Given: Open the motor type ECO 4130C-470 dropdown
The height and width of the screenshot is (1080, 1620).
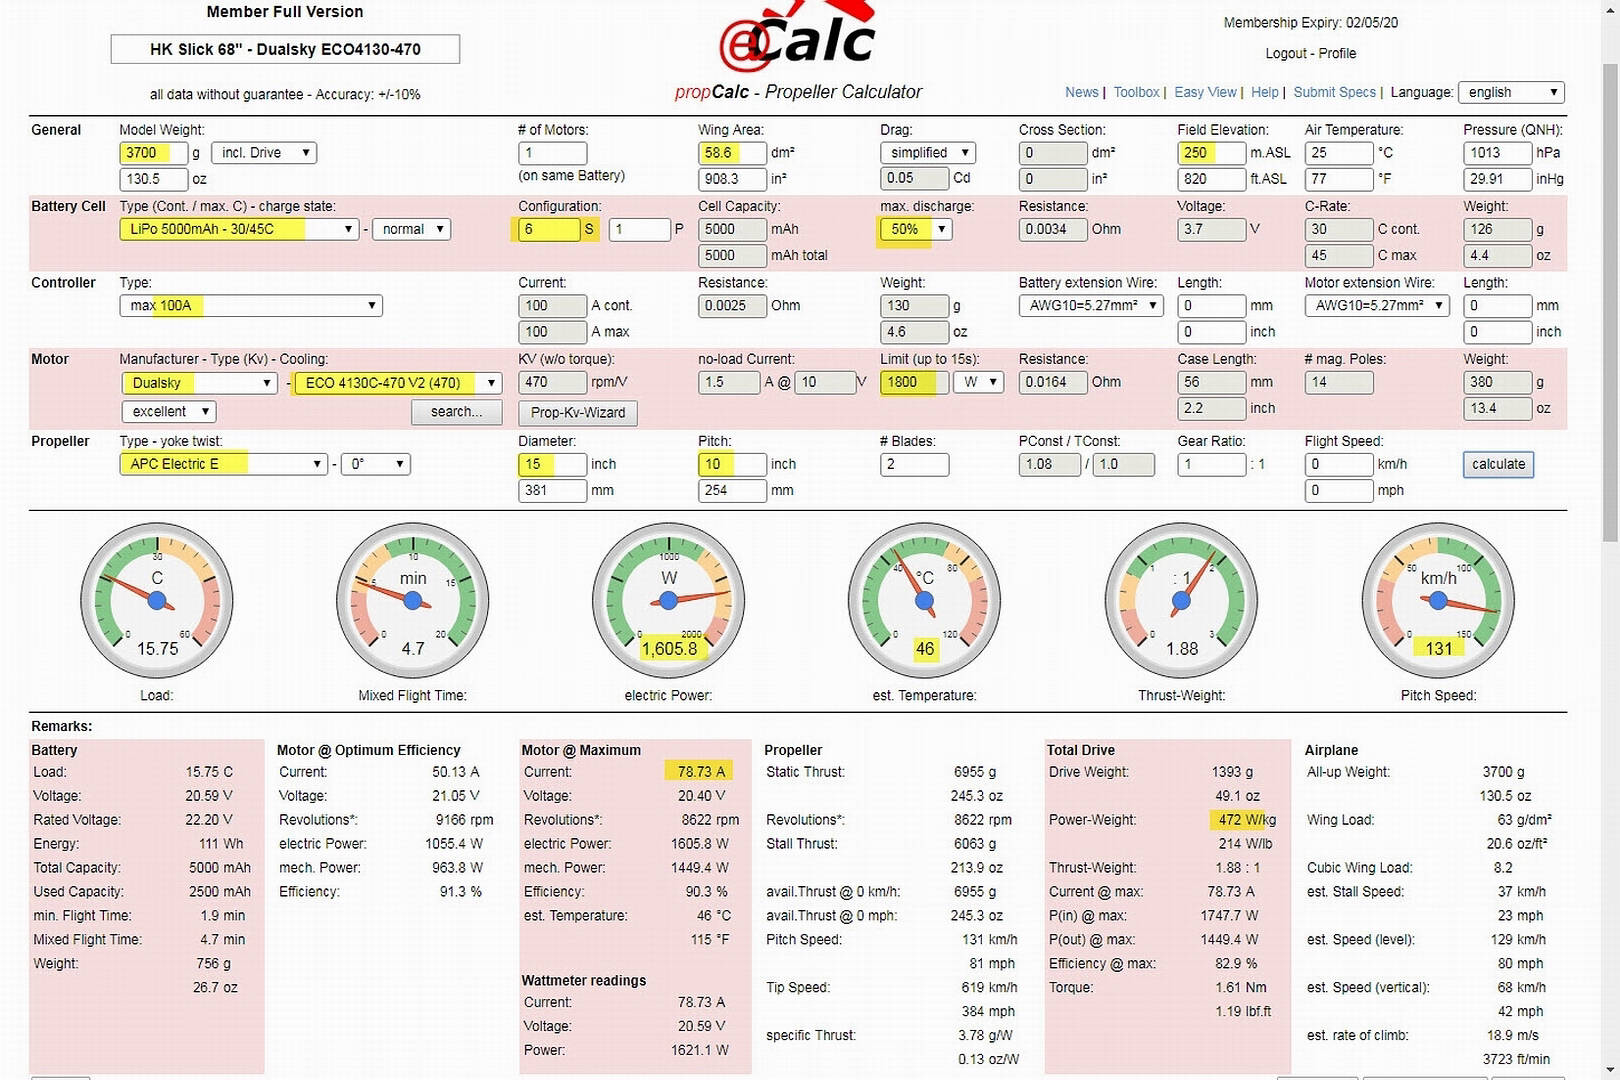Looking at the screenshot, I should tap(397, 382).
